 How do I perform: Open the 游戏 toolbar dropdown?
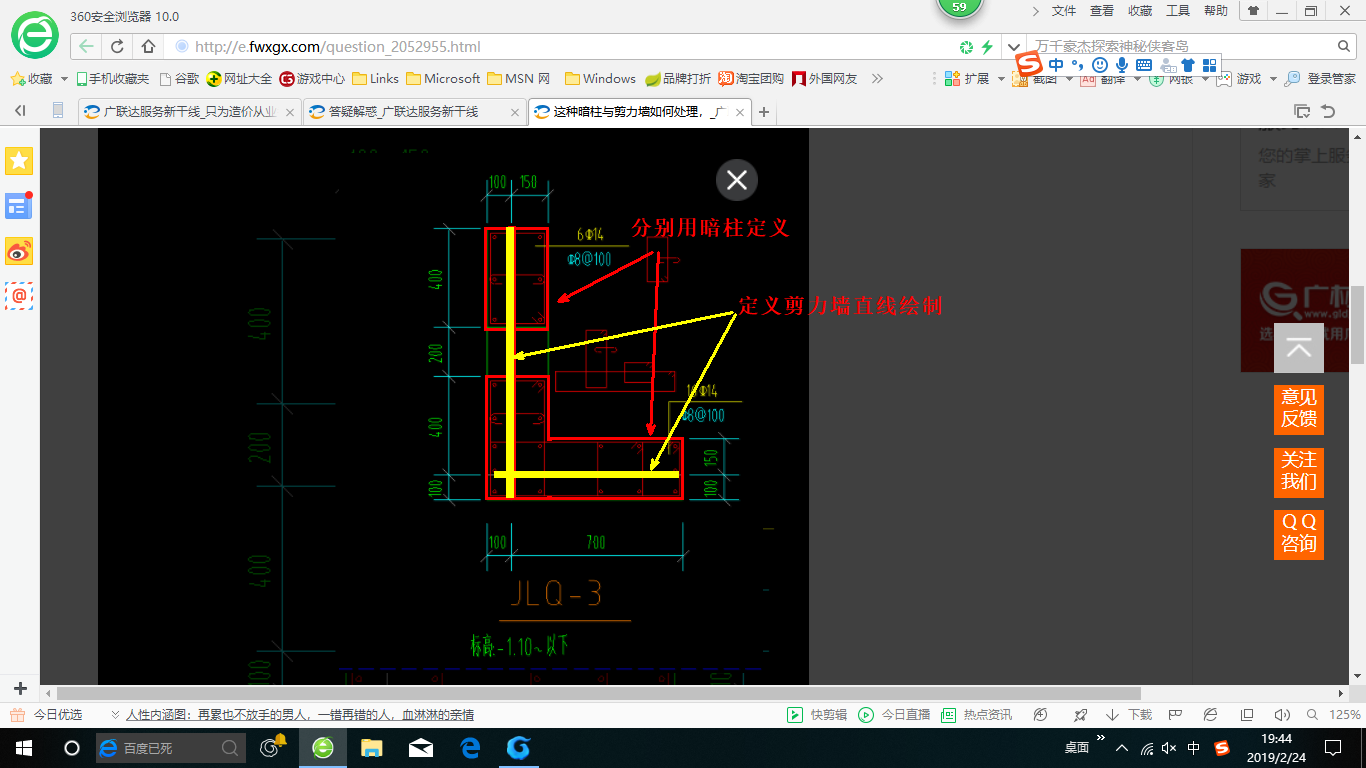(x=1247, y=78)
